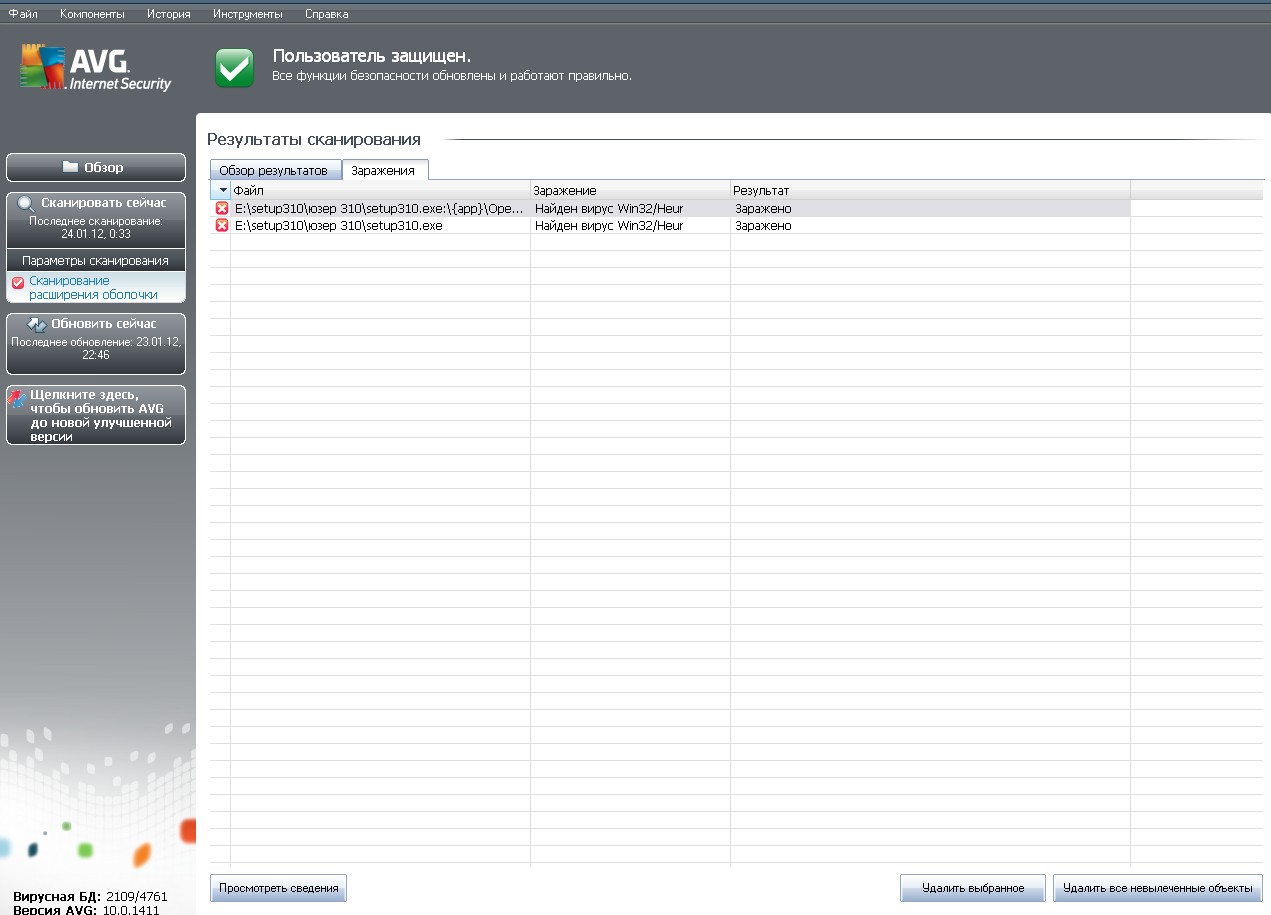Viewport: 1271px width, 915px height.
Task: Open the Обзор section in sidebar
Action: [x=96, y=167]
